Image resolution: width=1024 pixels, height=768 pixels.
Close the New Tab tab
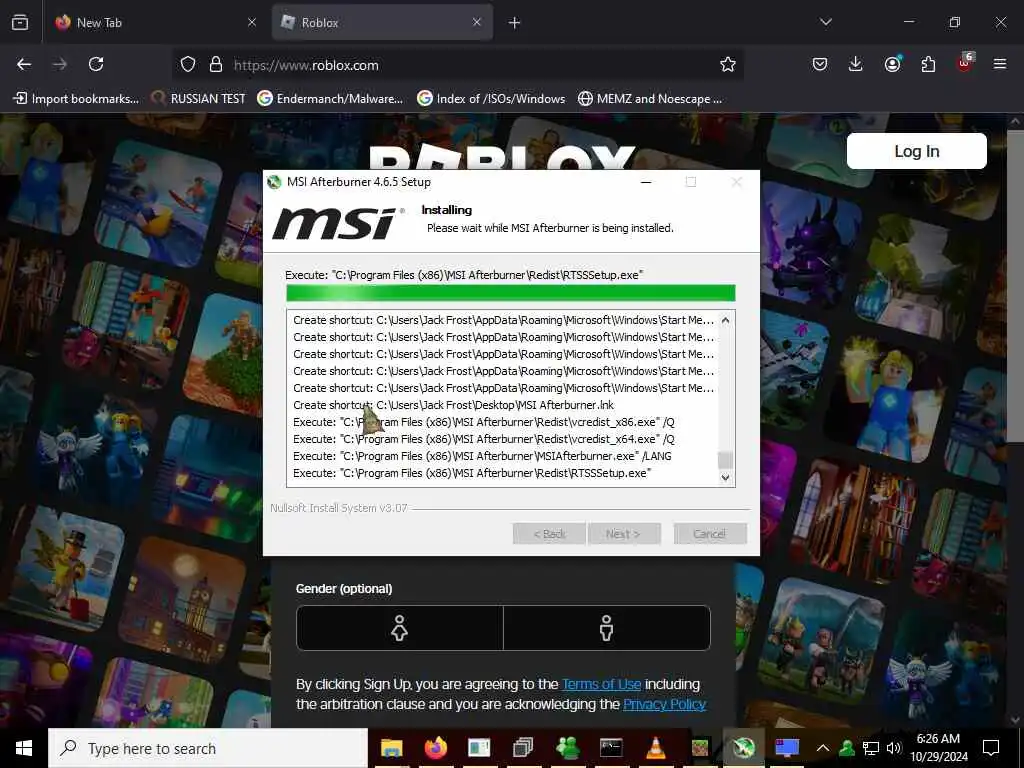(x=252, y=22)
